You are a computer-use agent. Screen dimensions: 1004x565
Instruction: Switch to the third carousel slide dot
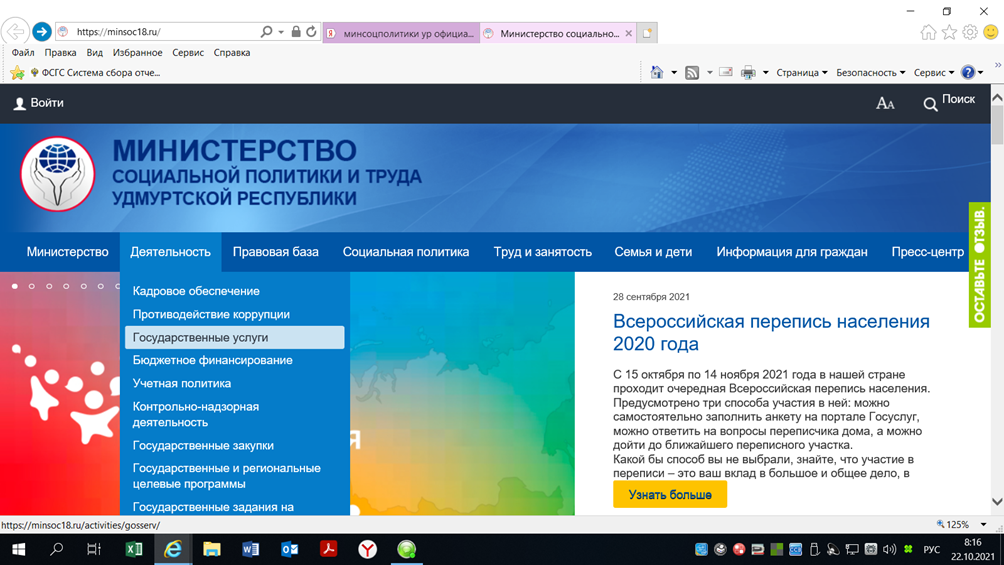(x=49, y=286)
